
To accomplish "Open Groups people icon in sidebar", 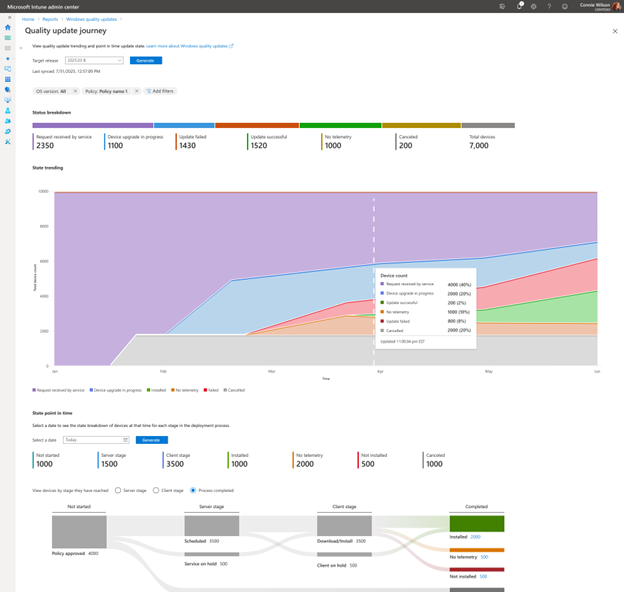I will (8, 121).
